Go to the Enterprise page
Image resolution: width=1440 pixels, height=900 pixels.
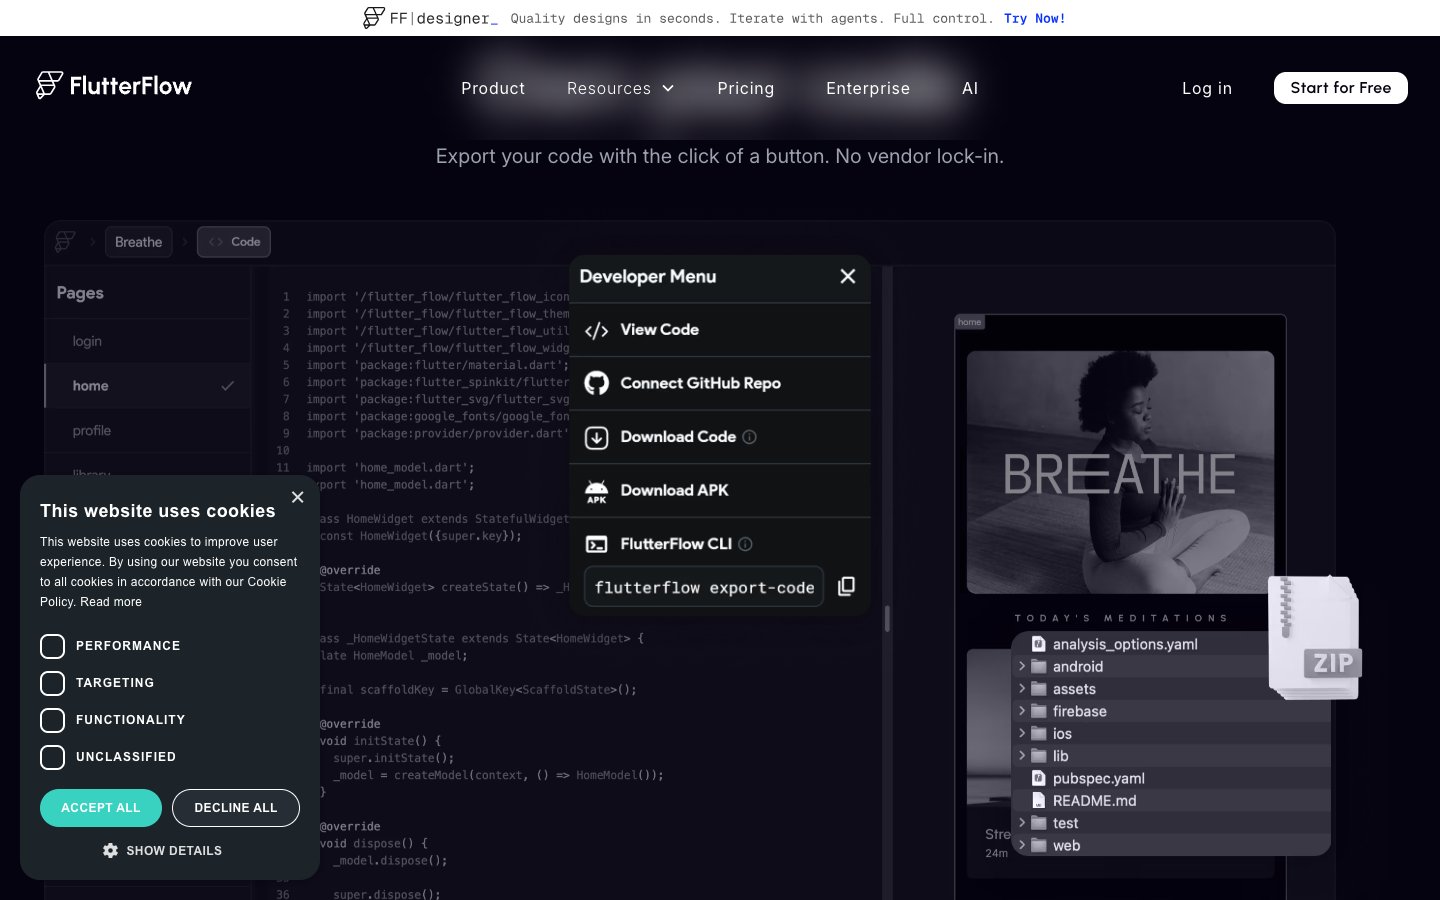(x=867, y=88)
